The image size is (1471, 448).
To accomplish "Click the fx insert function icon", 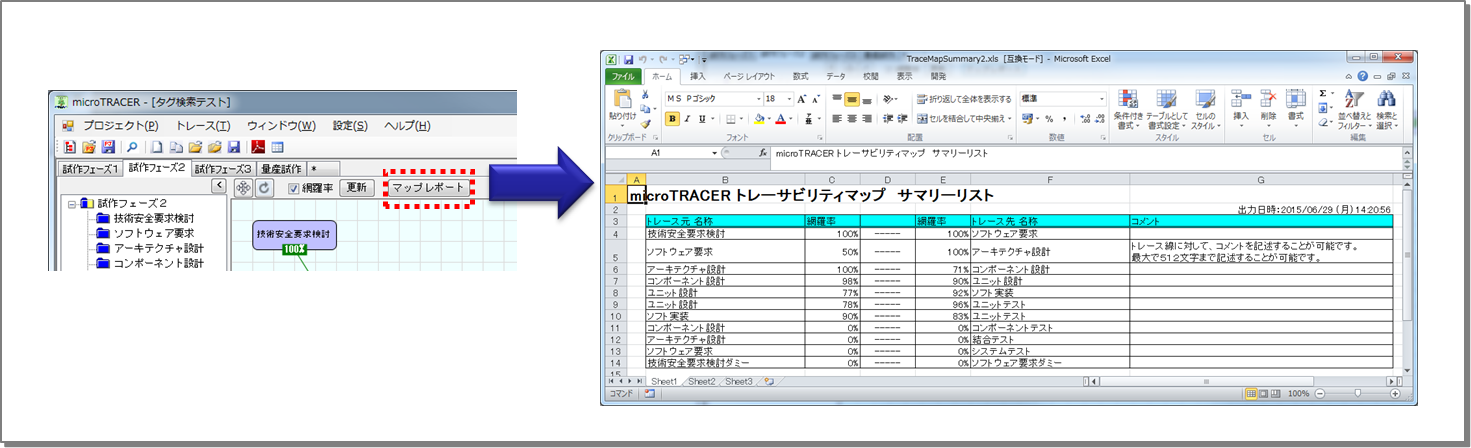I will [763, 153].
